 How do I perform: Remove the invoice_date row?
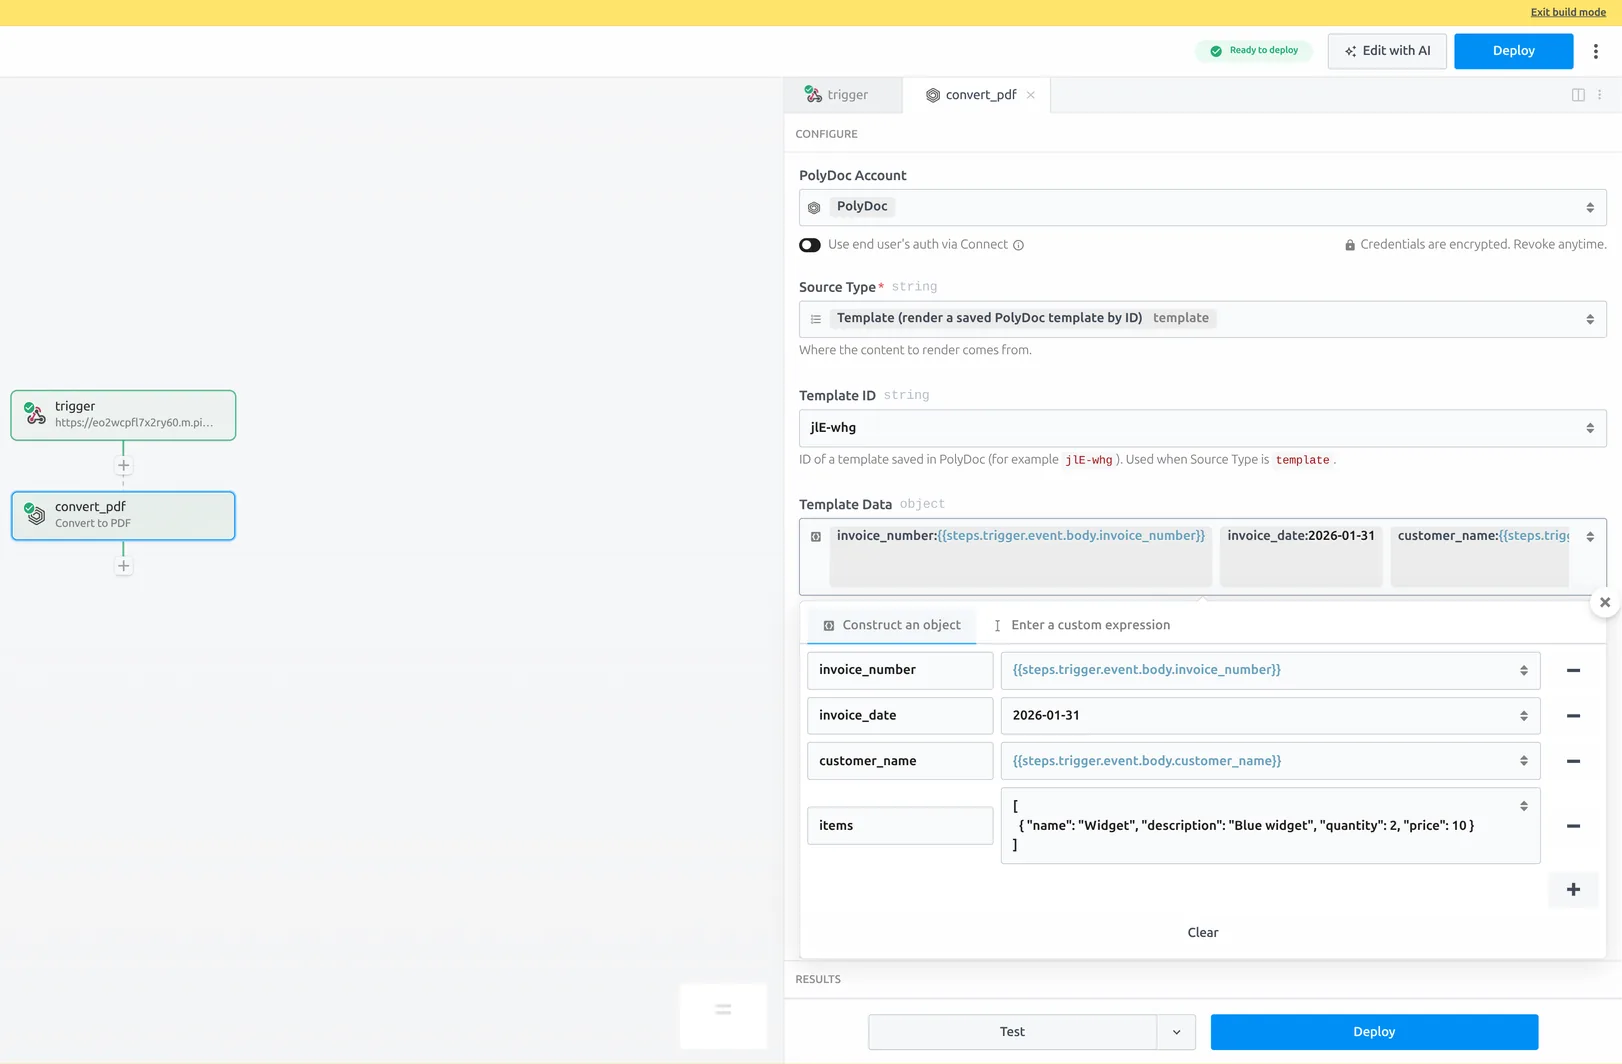click(x=1573, y=716)
